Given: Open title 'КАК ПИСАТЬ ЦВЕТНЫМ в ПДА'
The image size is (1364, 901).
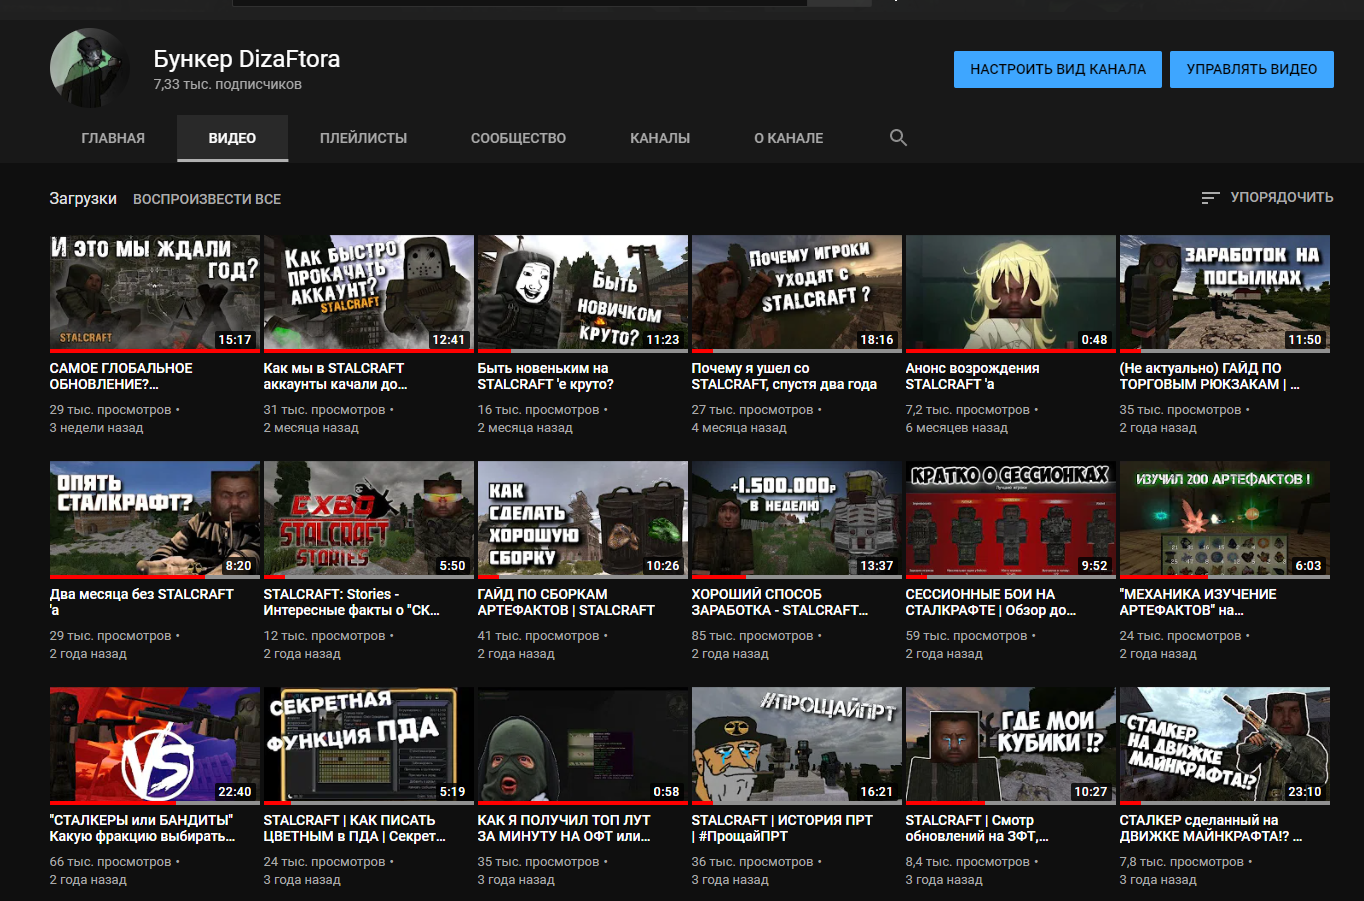Looking at the screenshot, I should click(x=354, y=828).
